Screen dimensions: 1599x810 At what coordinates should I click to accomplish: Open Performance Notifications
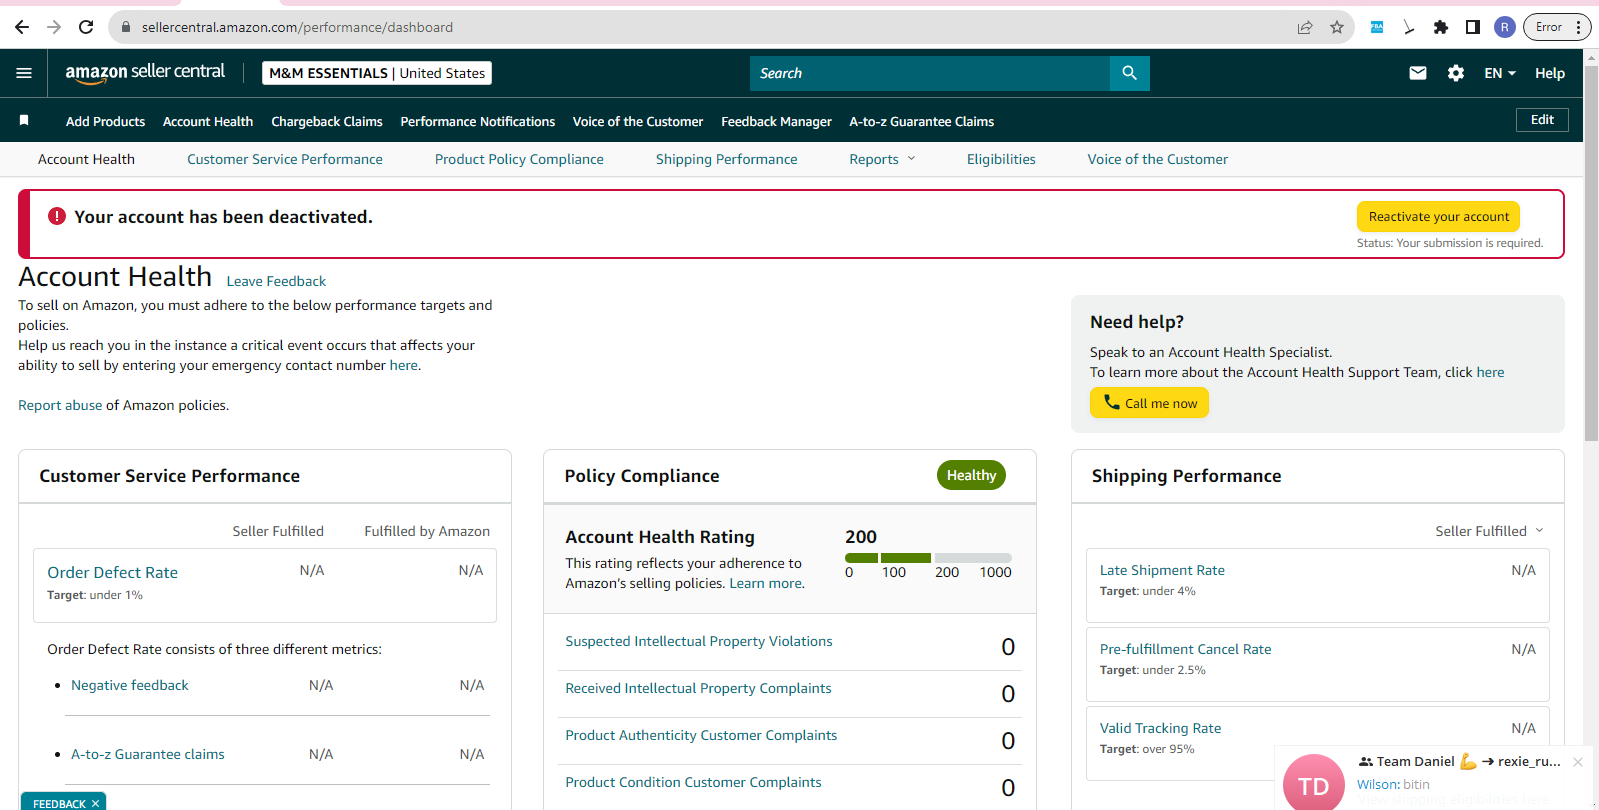click(x=478, y=121)
